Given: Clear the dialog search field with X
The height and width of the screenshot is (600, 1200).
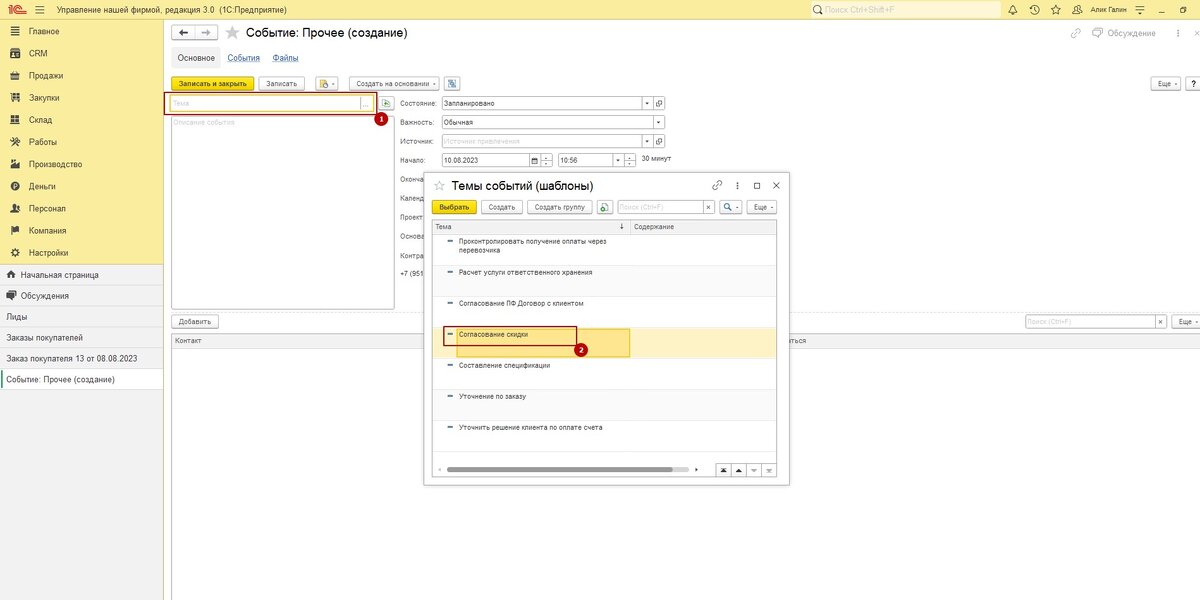Looking at the screenshot, I should [x=708, y=207].
